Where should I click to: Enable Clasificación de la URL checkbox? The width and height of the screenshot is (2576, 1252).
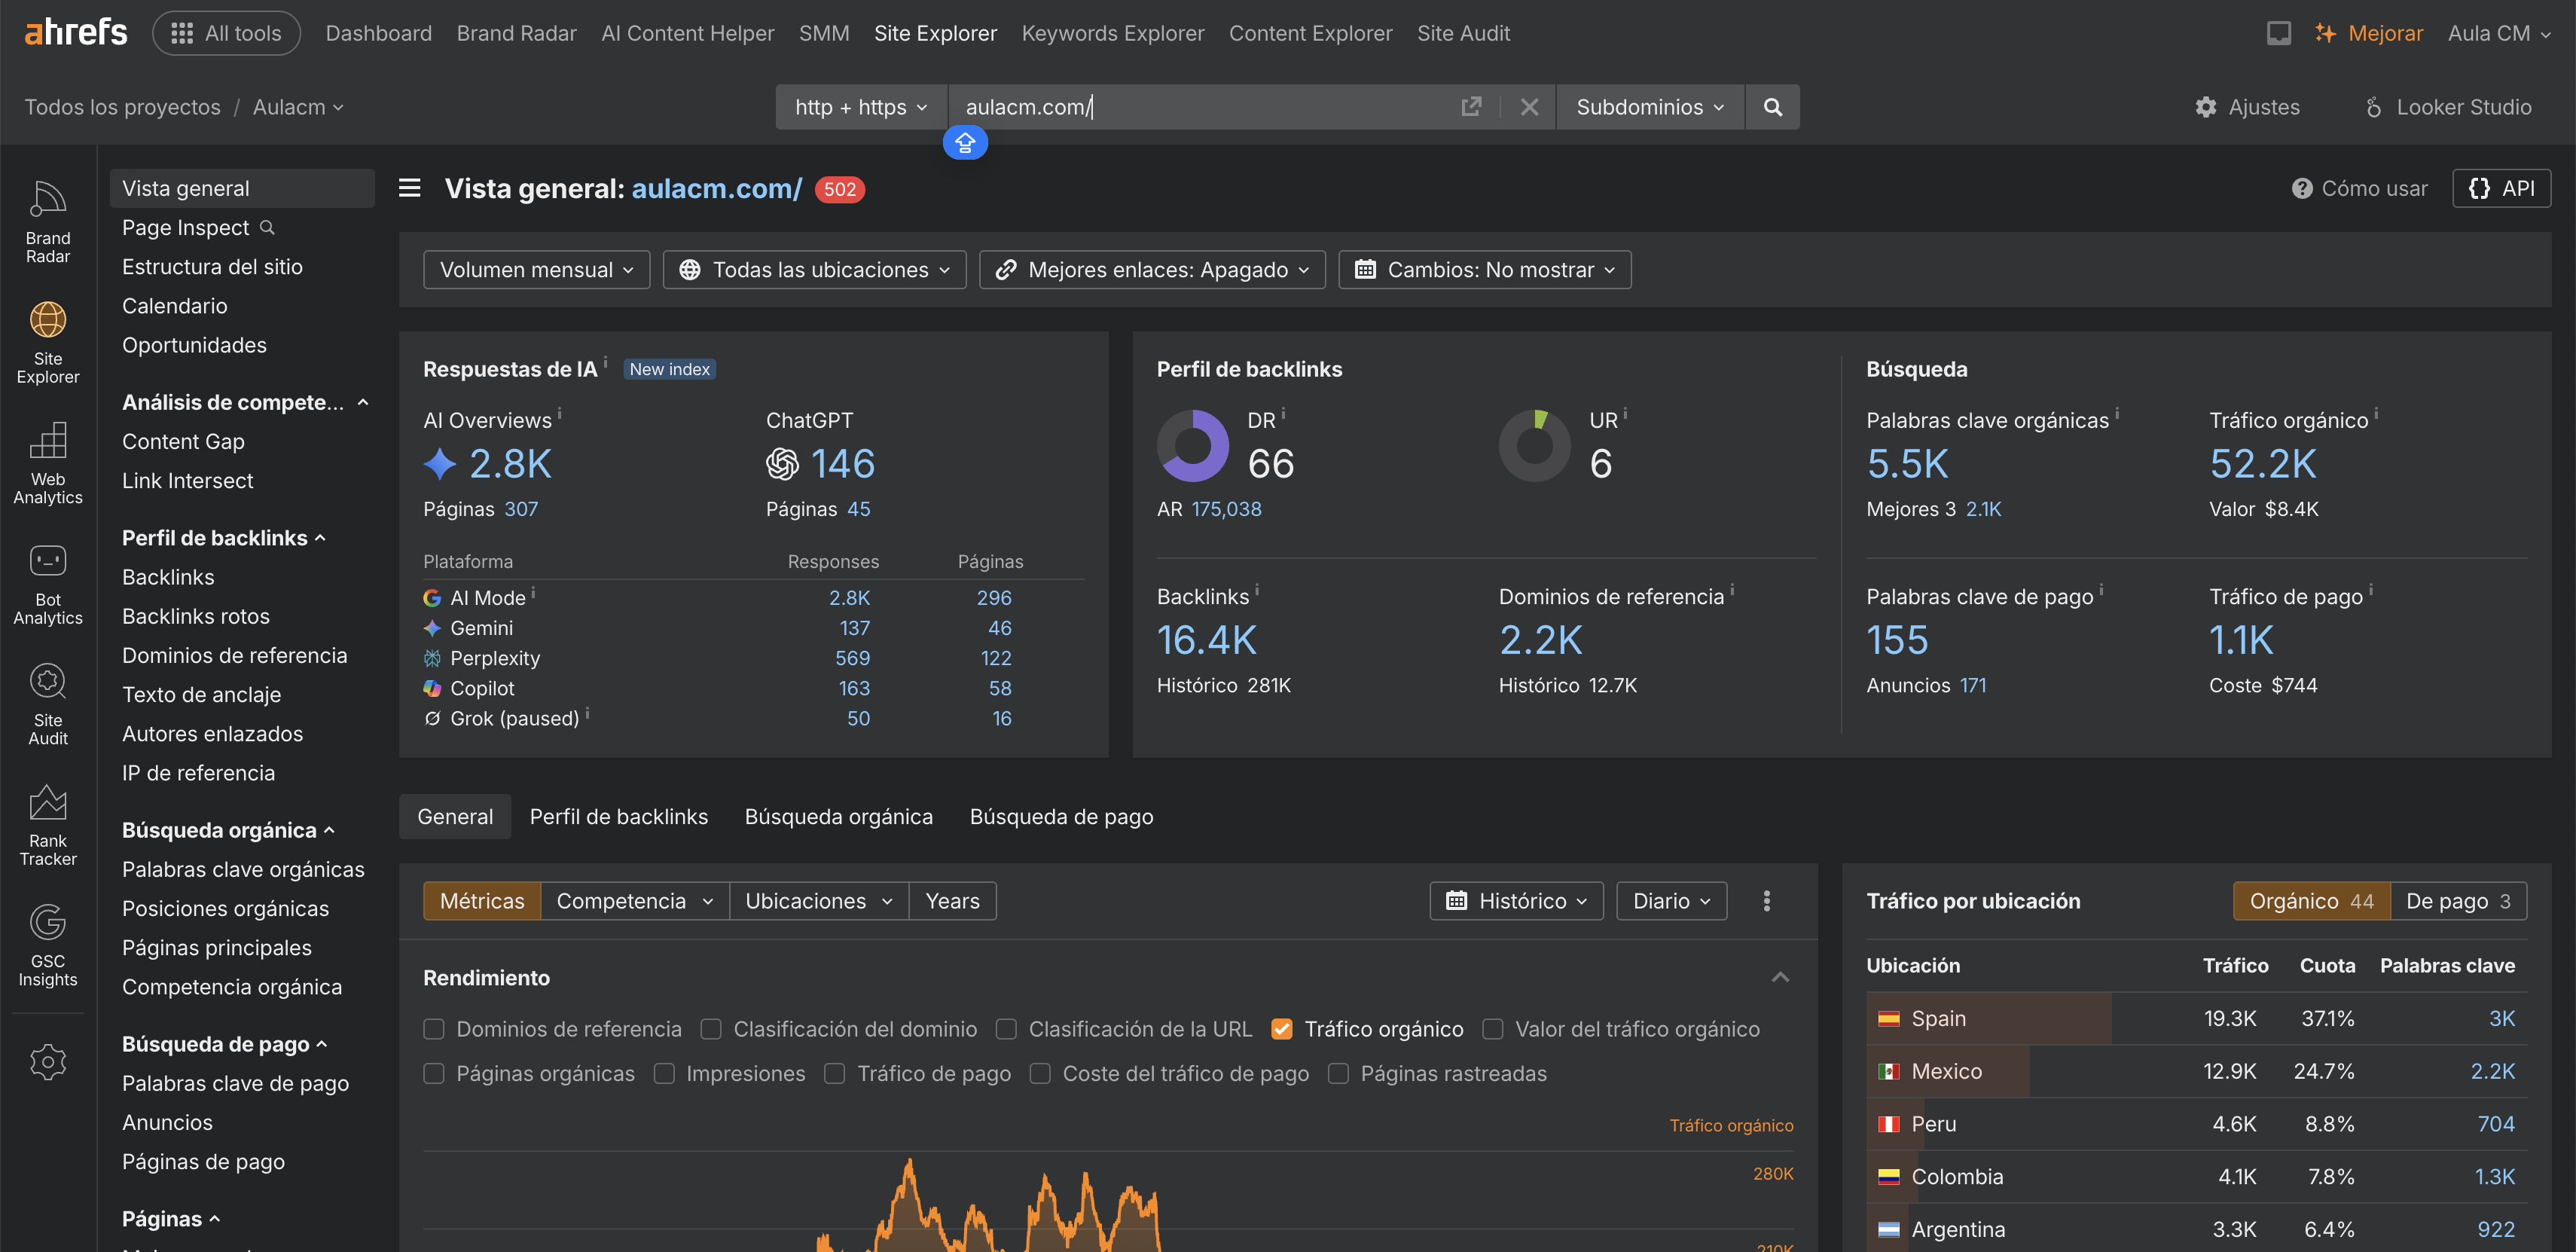(1006, 1030)
